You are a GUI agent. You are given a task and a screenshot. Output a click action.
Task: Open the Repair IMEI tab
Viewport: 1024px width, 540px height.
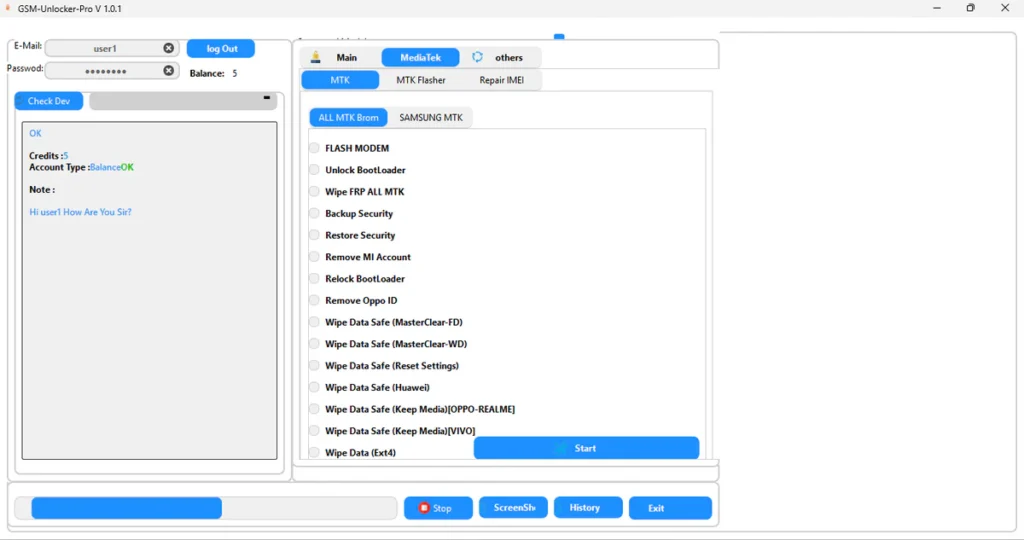508,80
